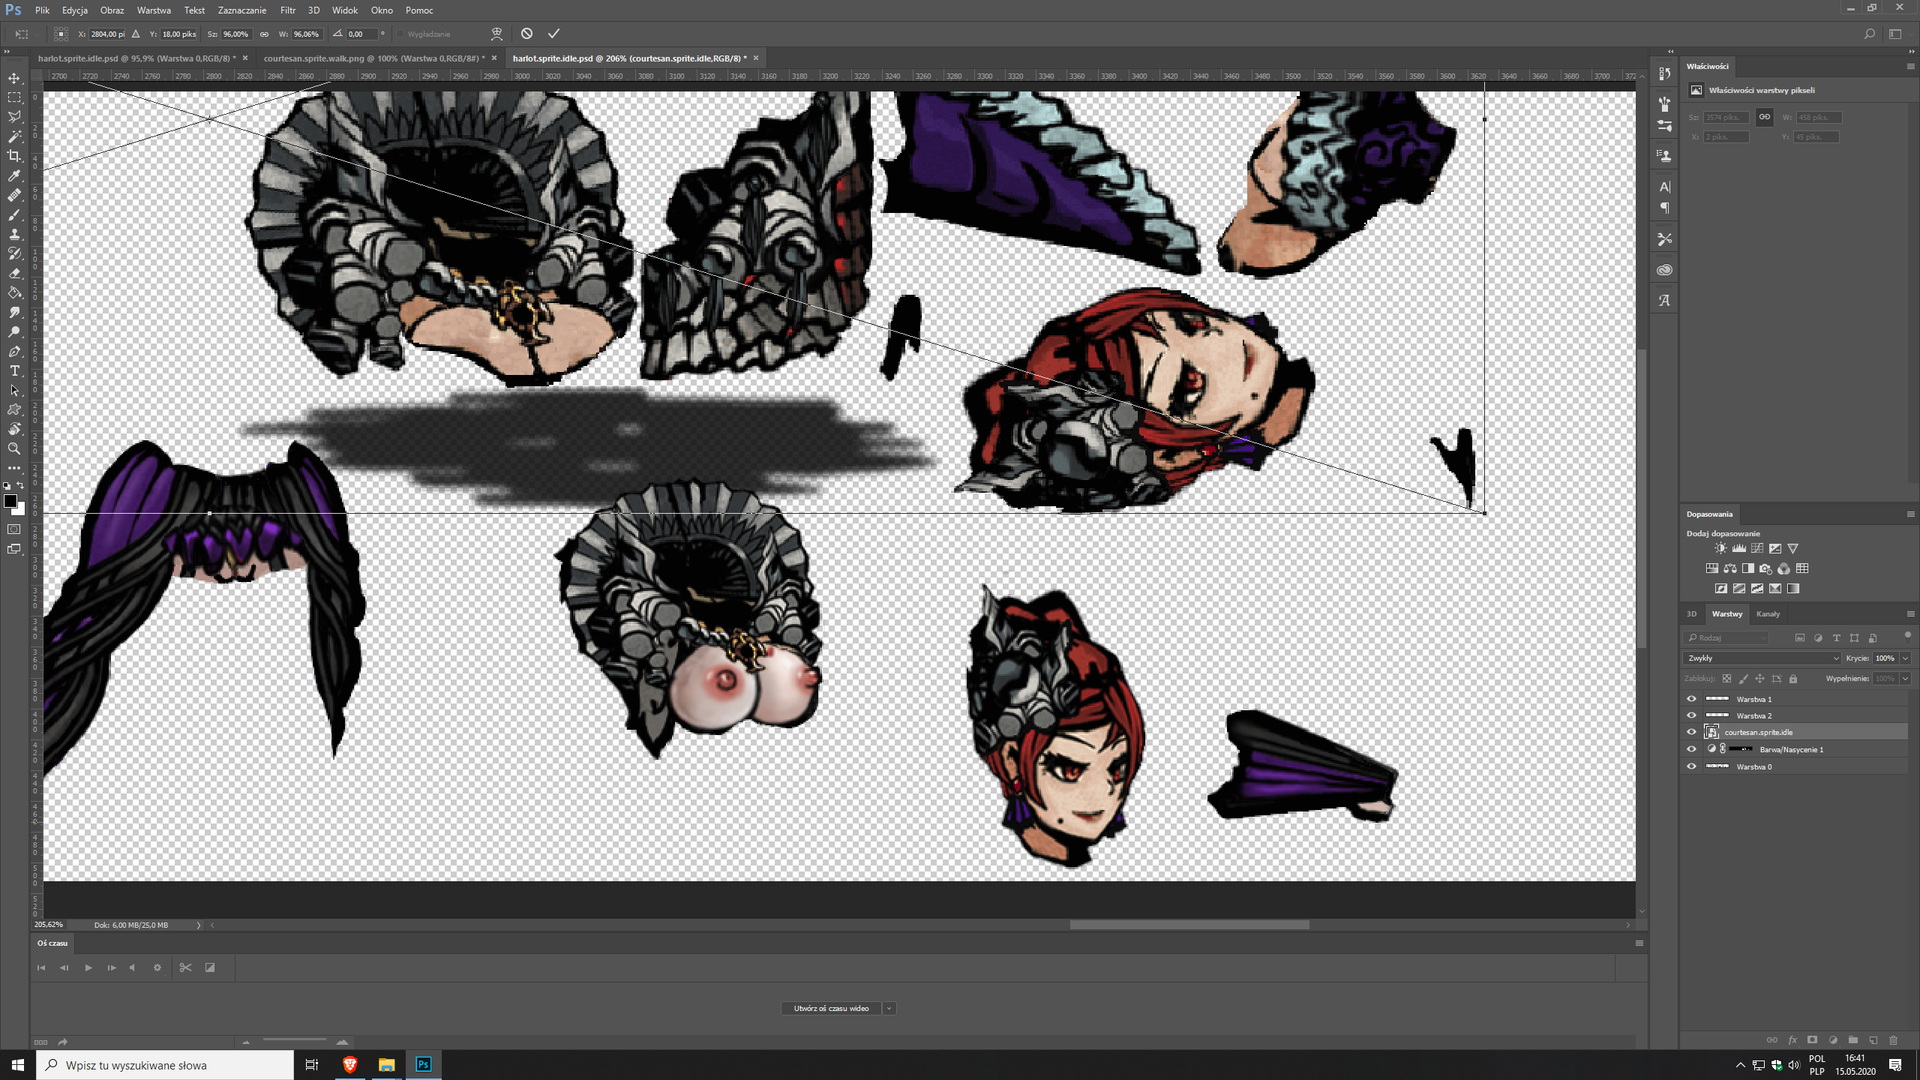Select the Magic Wand tool
Viewport: 1920px width, 1080px height.
[14, 137]
